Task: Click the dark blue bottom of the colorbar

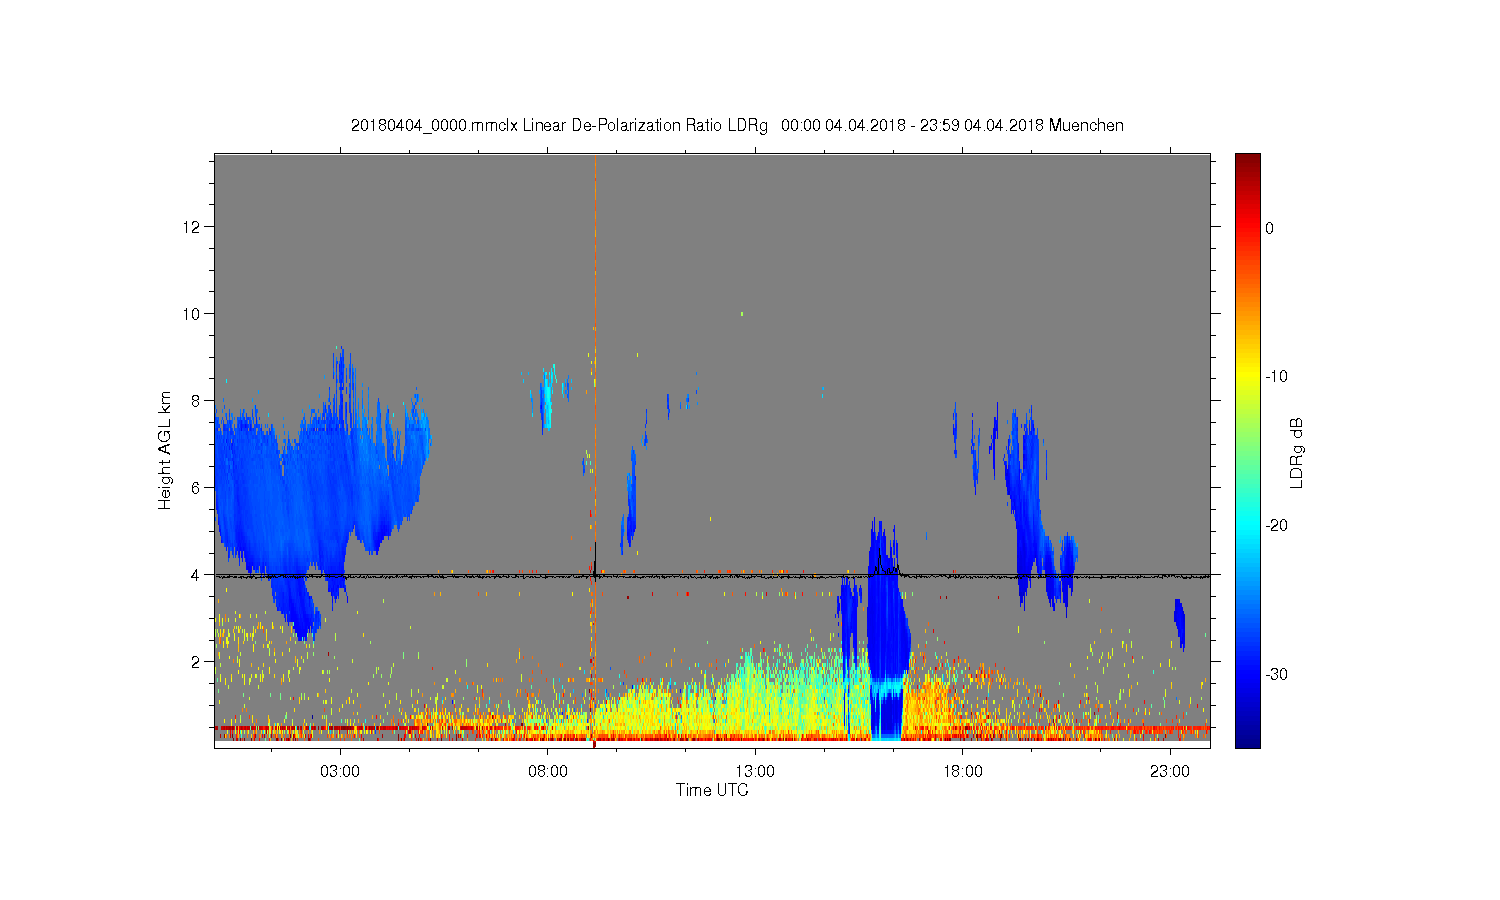Action: [x=1247, y=735]
